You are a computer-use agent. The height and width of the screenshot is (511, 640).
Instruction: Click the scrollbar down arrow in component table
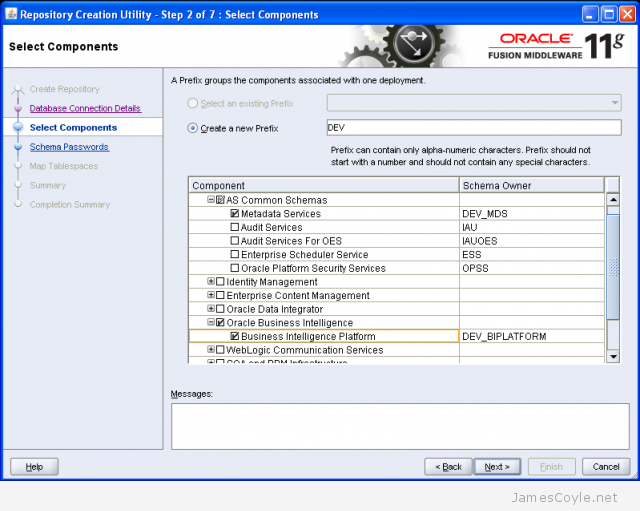613,356
